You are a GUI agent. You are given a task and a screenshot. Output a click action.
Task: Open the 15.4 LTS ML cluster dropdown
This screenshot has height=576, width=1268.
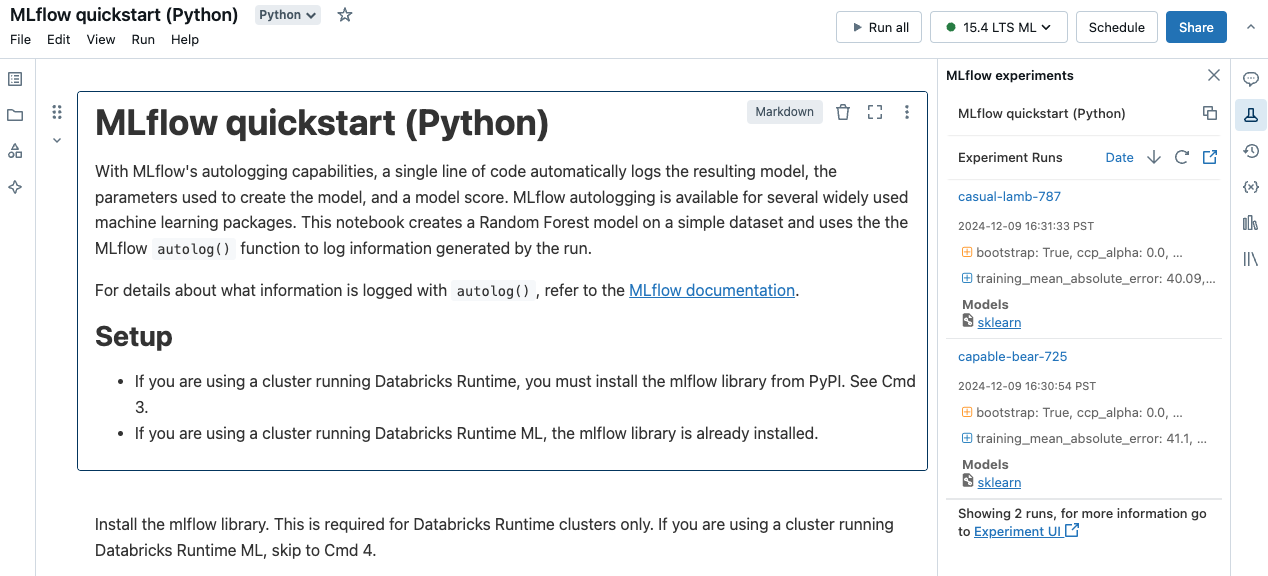click(x=998, y=27)
